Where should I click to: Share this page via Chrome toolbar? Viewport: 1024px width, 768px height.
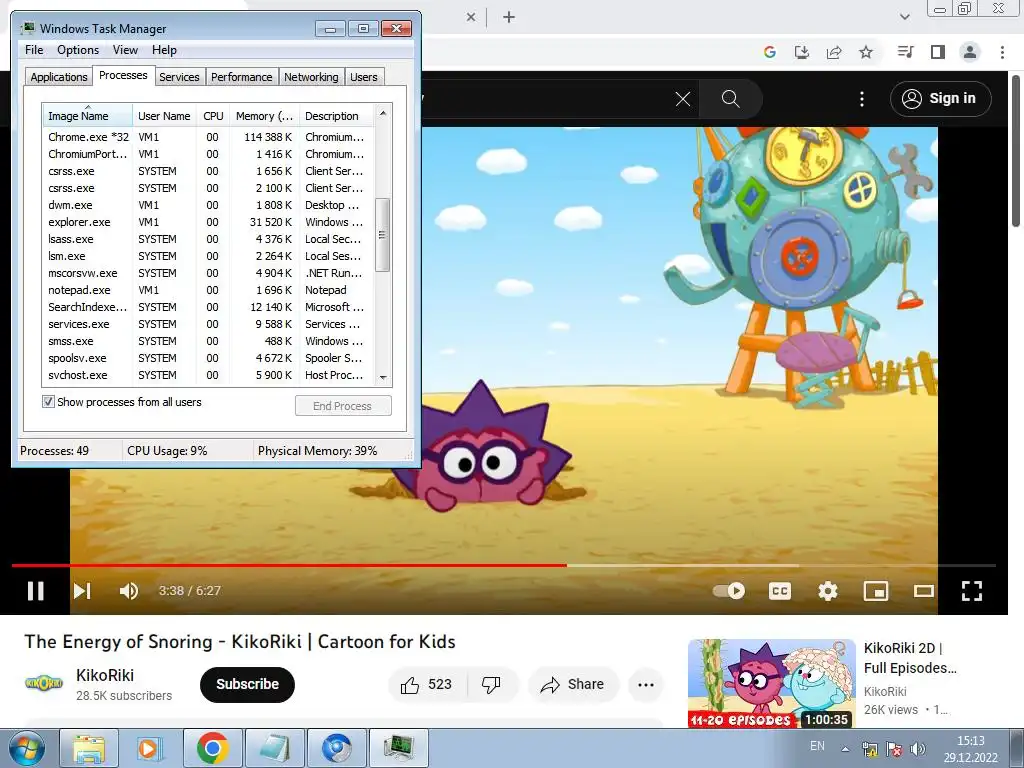click(x=834, y=52)
